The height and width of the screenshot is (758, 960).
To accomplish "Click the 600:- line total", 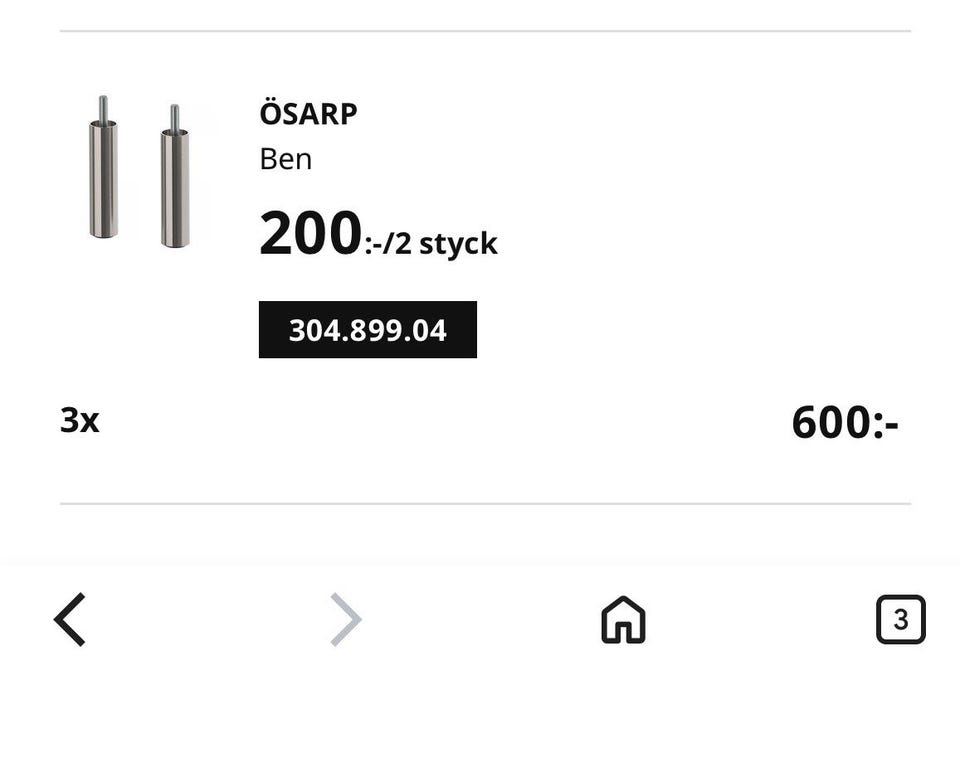I will tap(844, 422).
